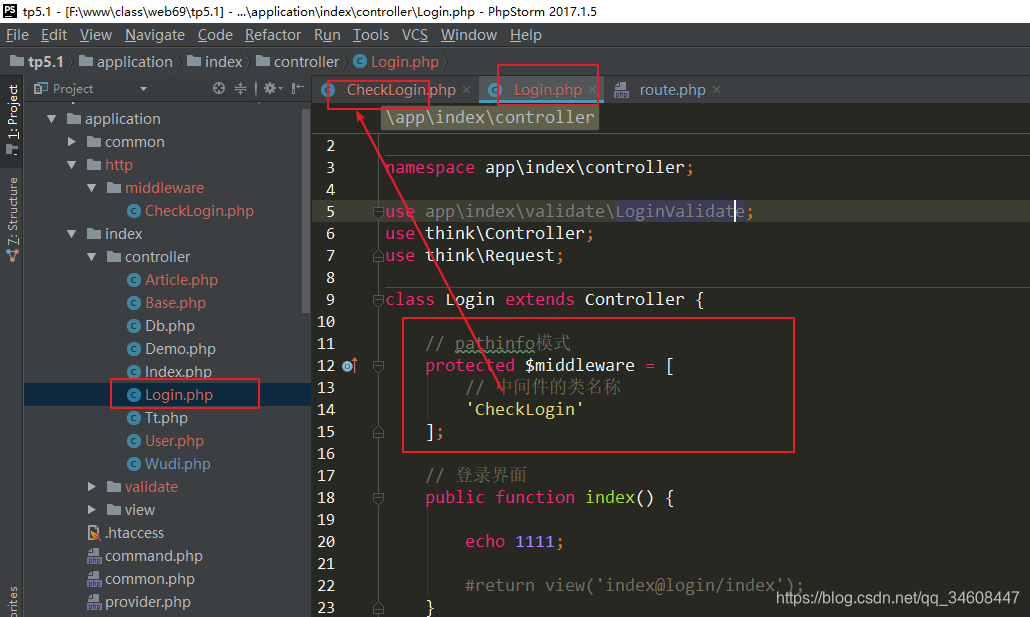Toggle the 1: Project side tool button
Screen dimensions: 1030x617
coord(12,119)
